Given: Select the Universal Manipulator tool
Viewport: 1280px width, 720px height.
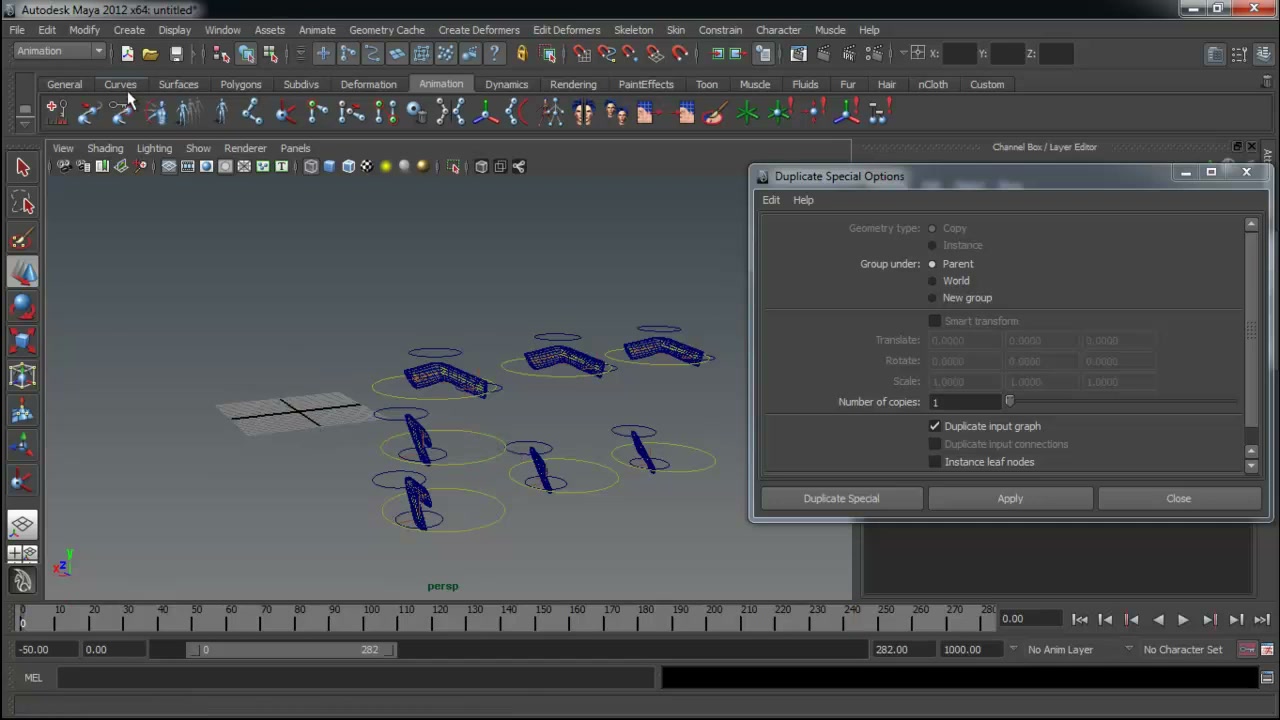Looking at the screenshot, I should pos(23,377).
